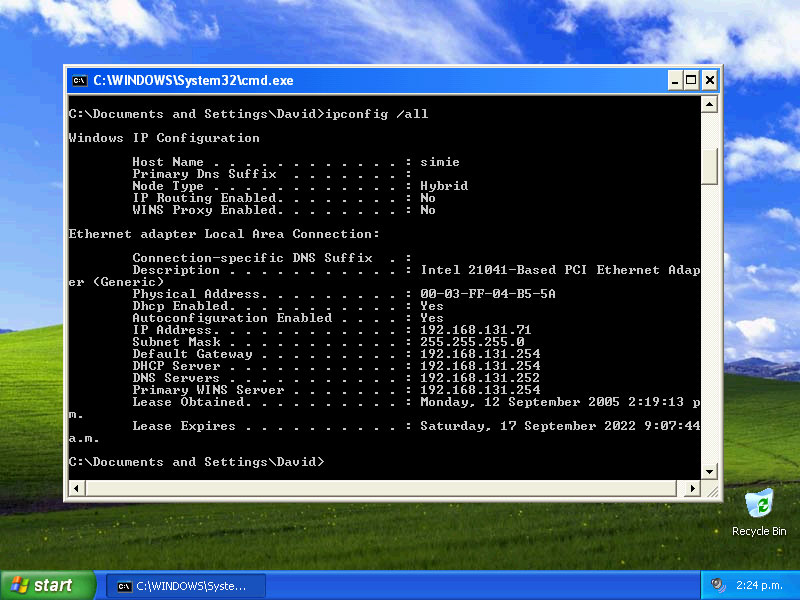The height and width of the screenshot is (600, 800).
Task: Click the subnet mask 255.255.255.0
Action: coord(472,342)
